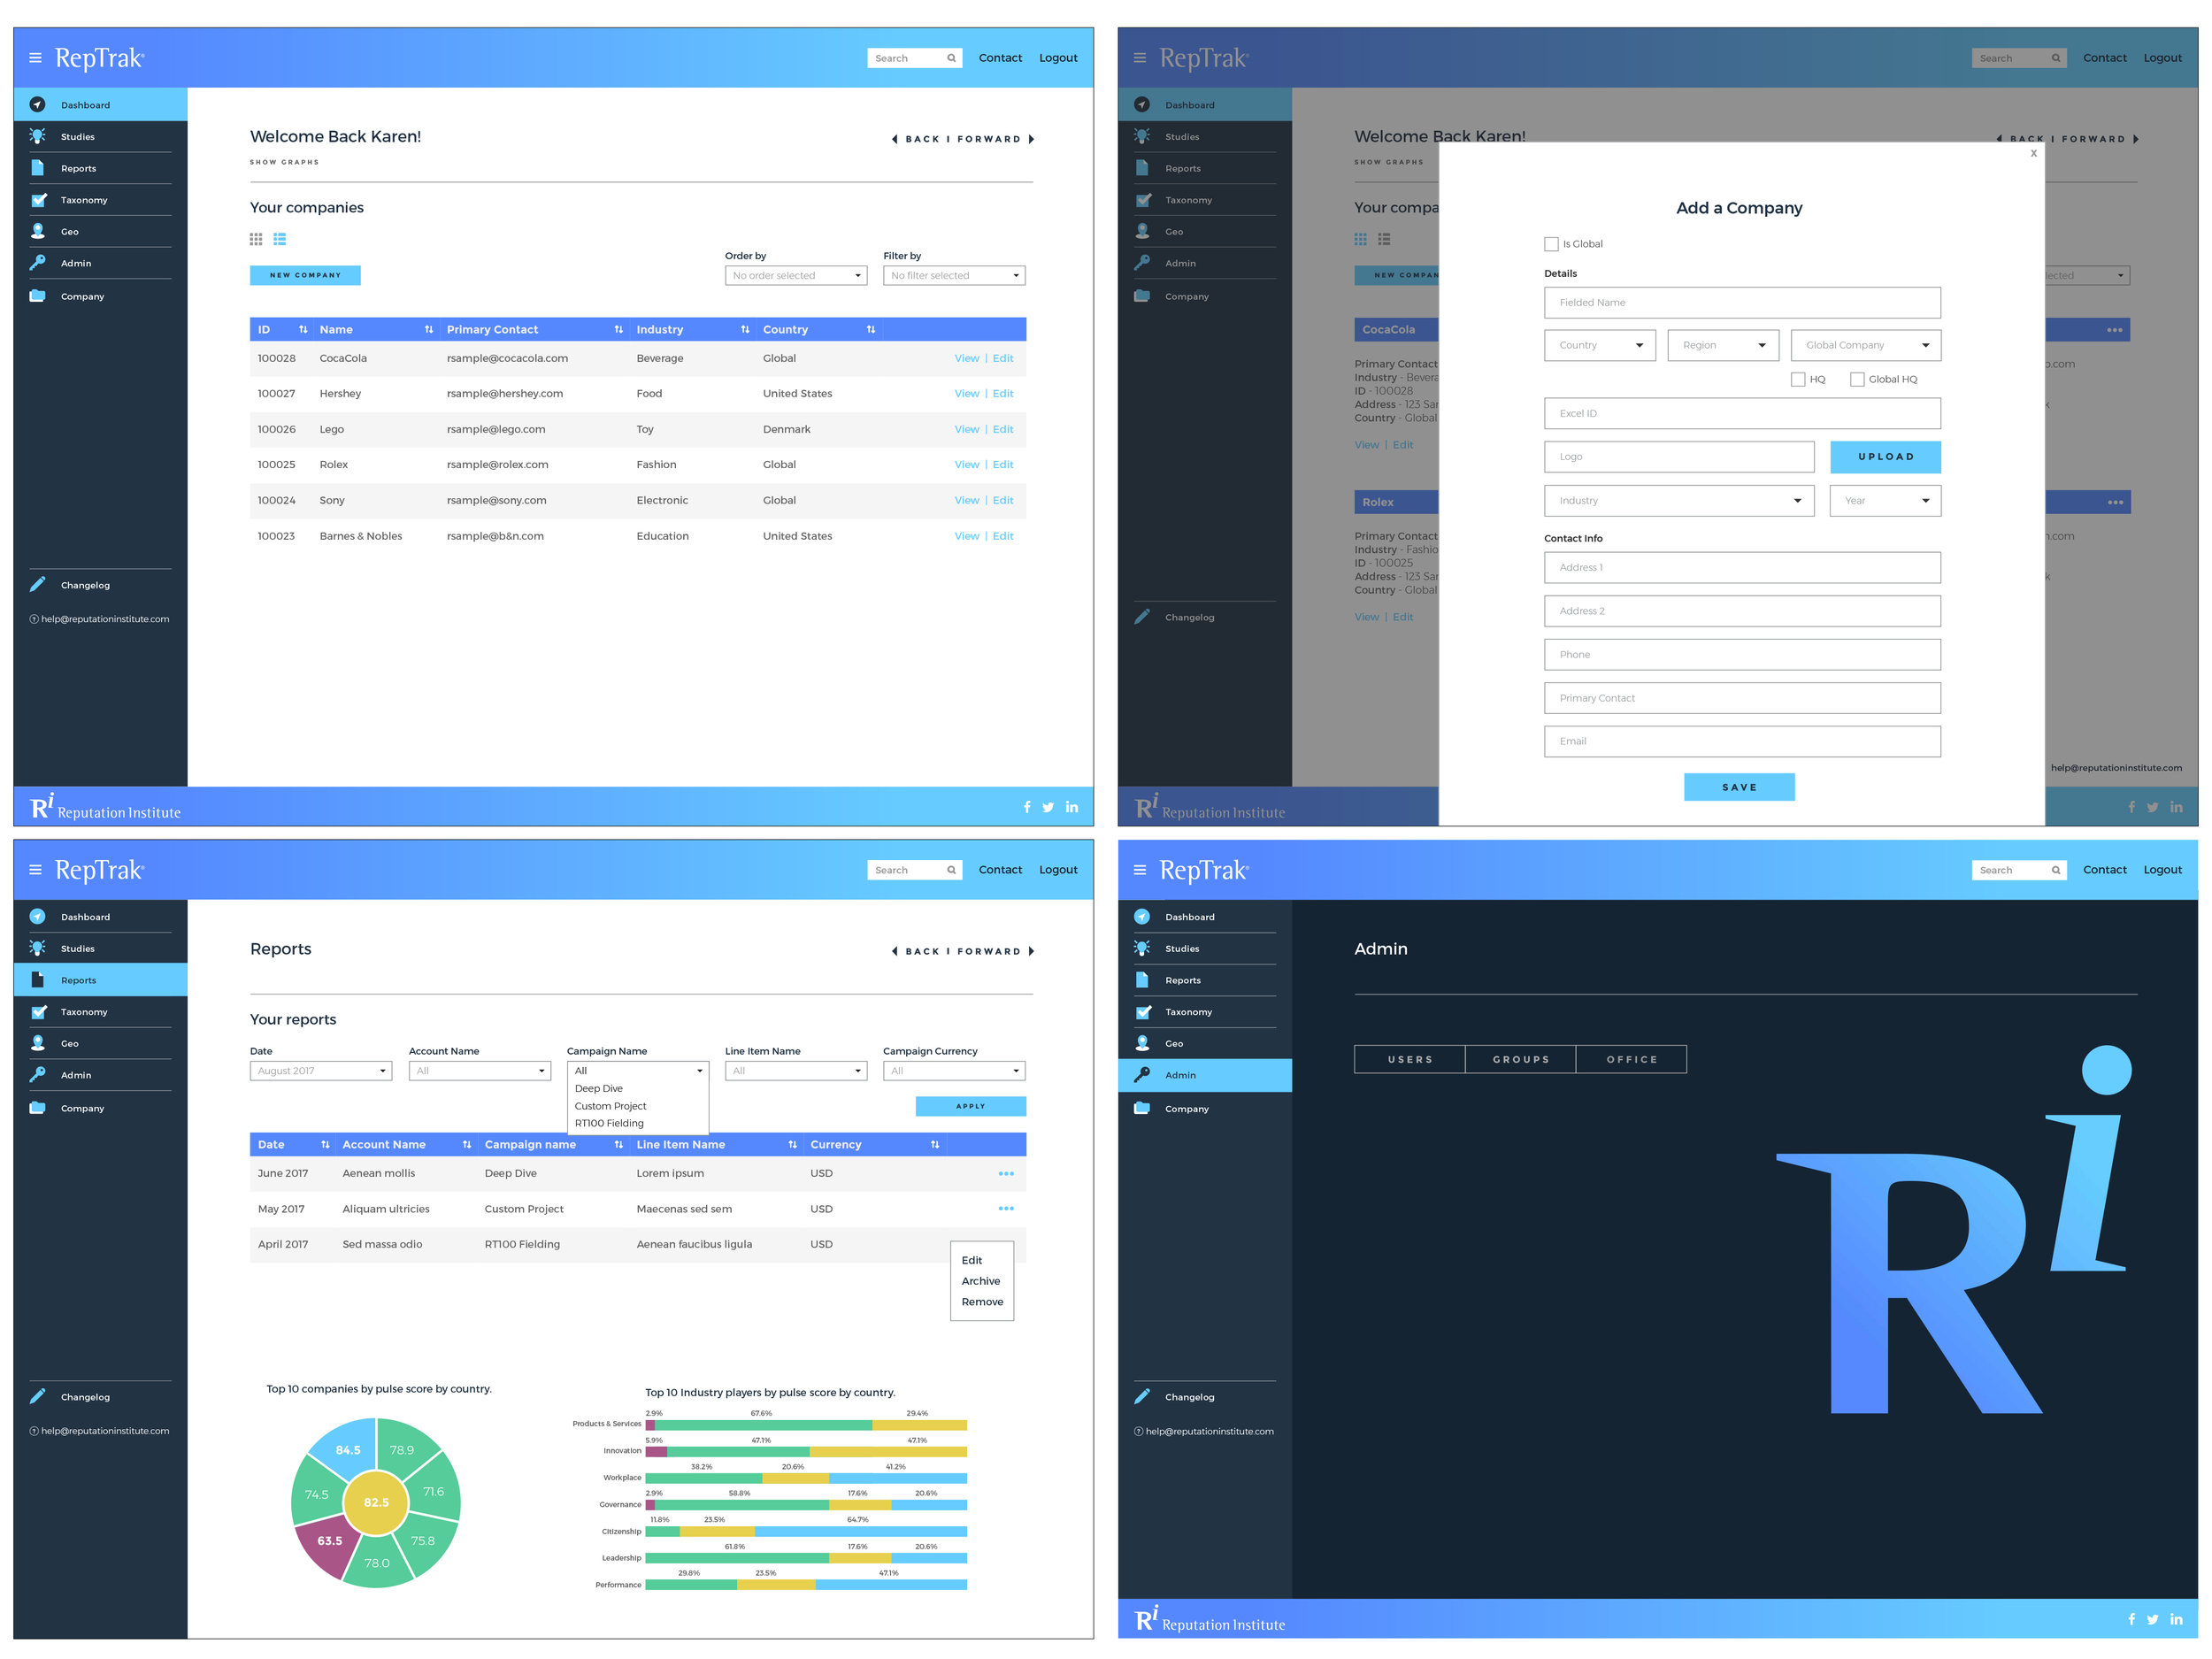Open the Filter by dropdown on the dashboard
The width and height of the screenshot is (2212, 1659).
[954, 275]
